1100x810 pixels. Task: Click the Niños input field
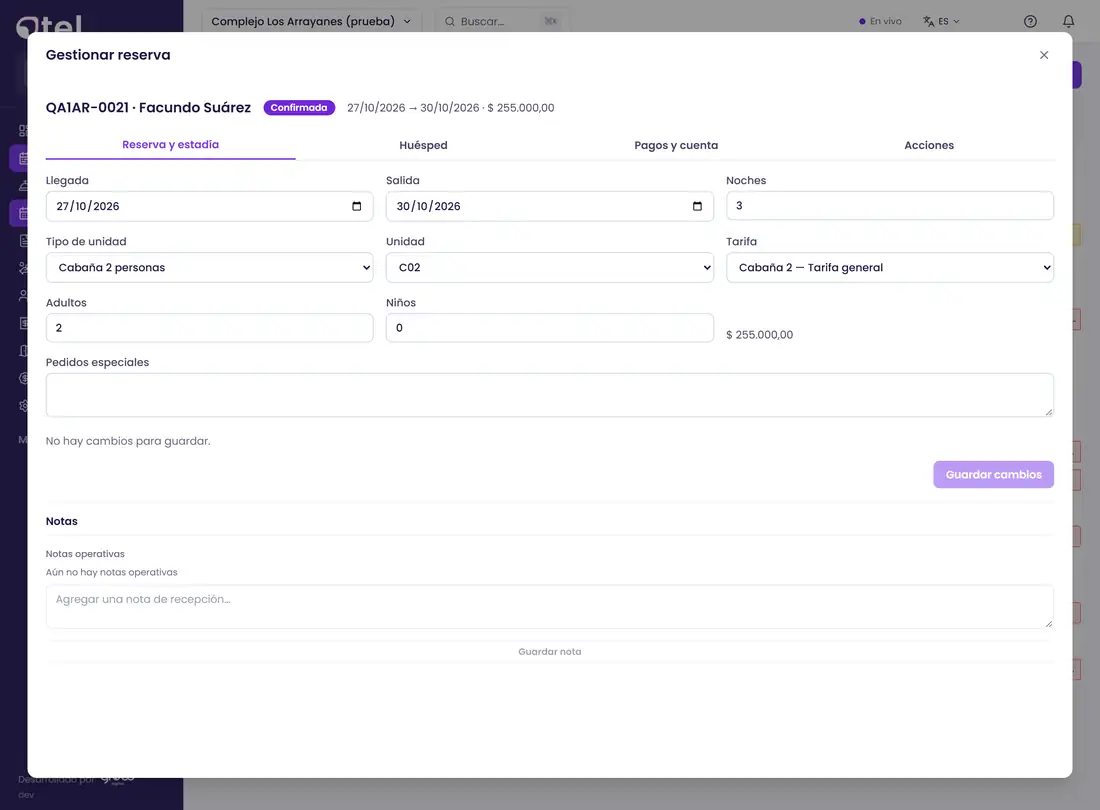click(x=549, y=328)
